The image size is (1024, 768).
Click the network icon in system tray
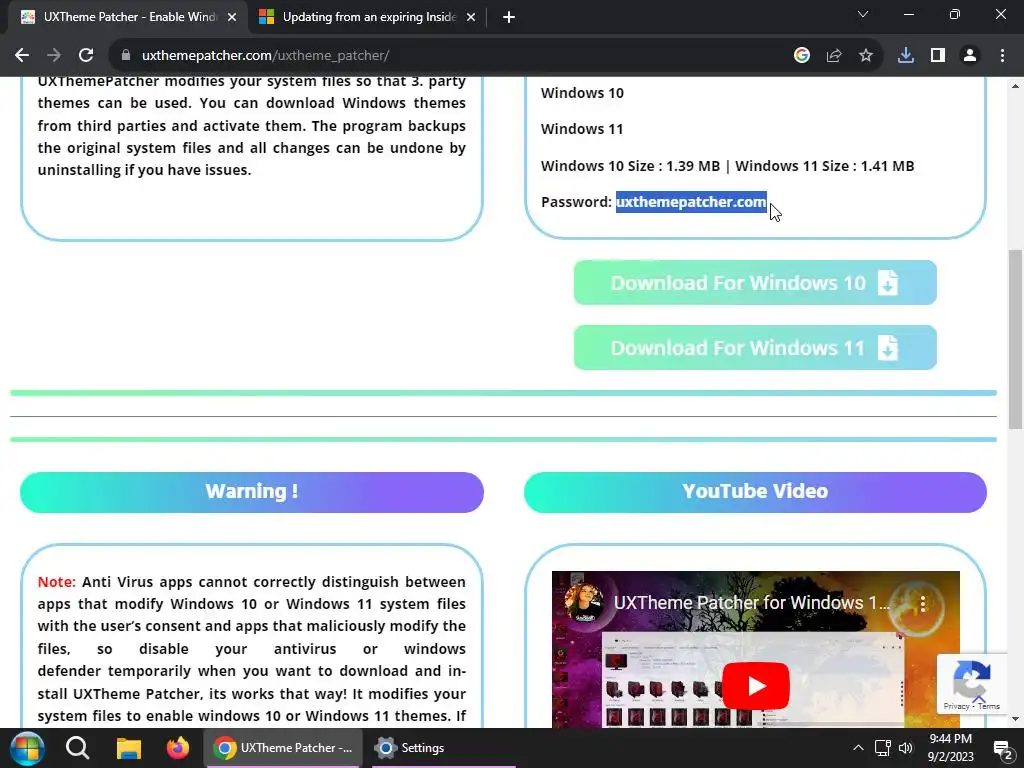click(x=882, y=748)
